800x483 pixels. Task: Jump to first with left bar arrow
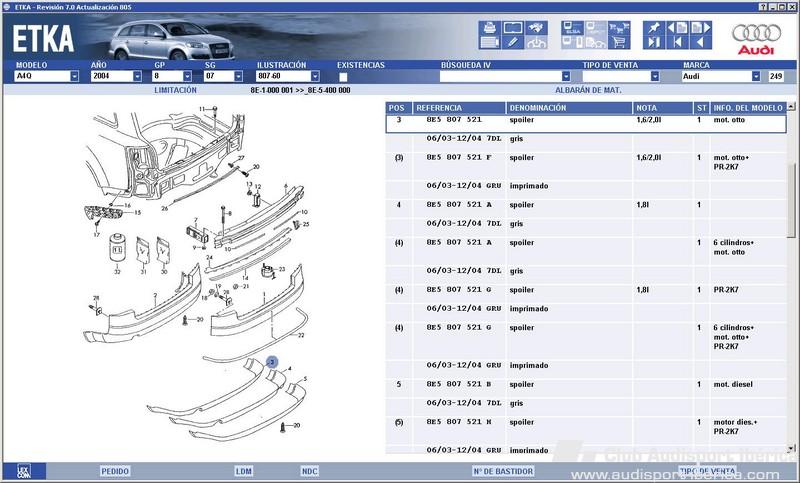[677, 42]
